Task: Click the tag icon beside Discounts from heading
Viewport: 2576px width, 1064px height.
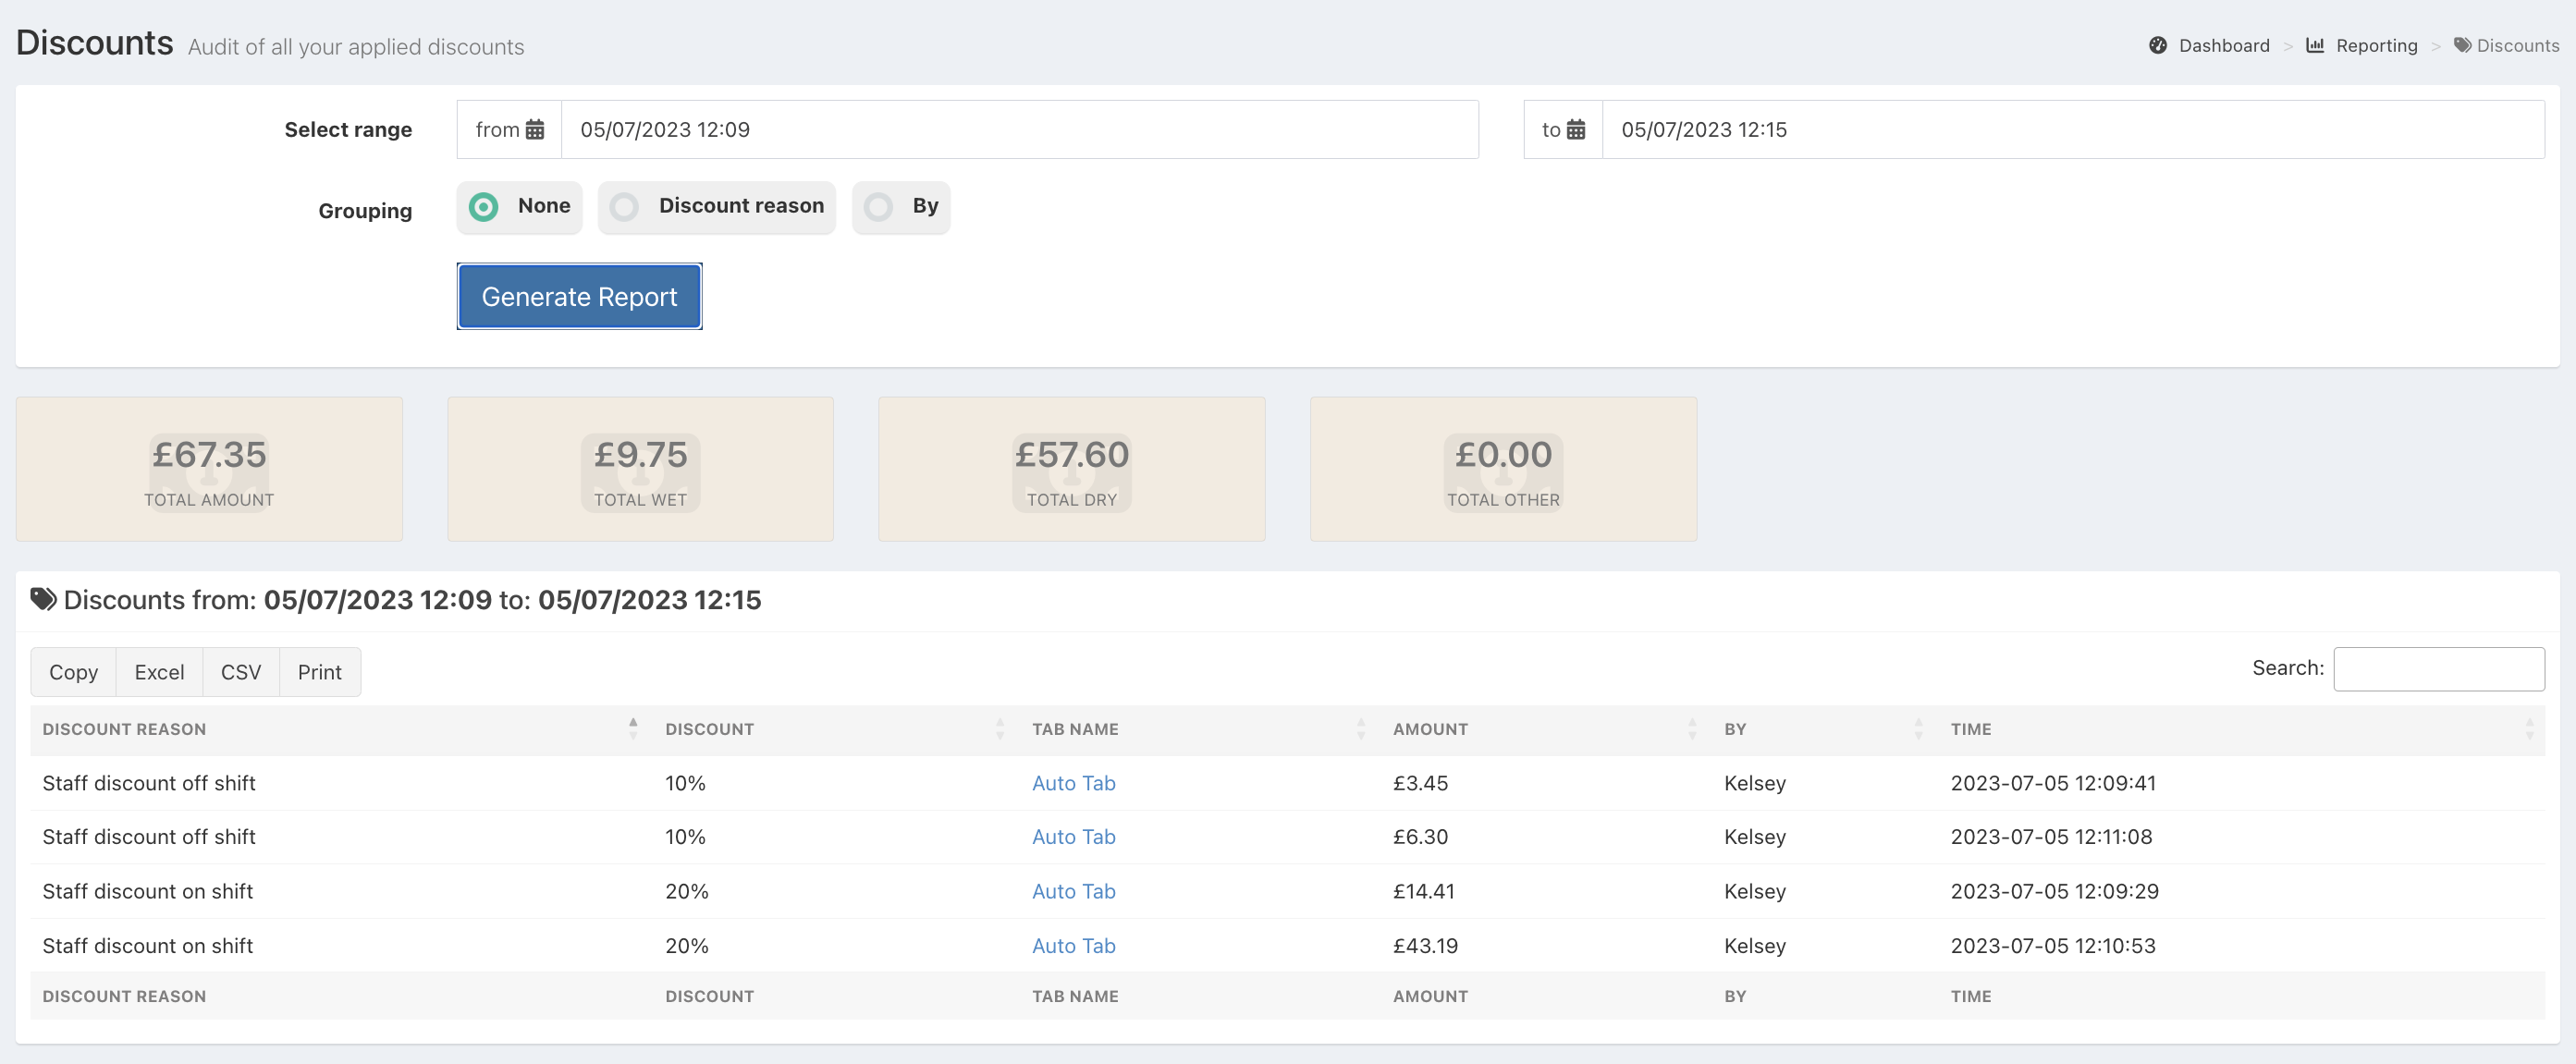Action: [x=43, y=599]
